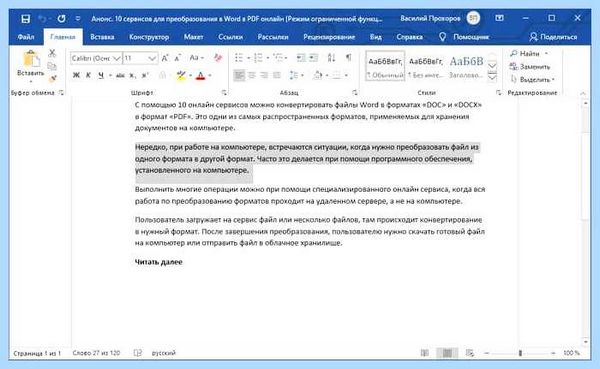The image size is (600, 369).
Task: Zoom out with the minus button
Action: [x=487, y=353]
